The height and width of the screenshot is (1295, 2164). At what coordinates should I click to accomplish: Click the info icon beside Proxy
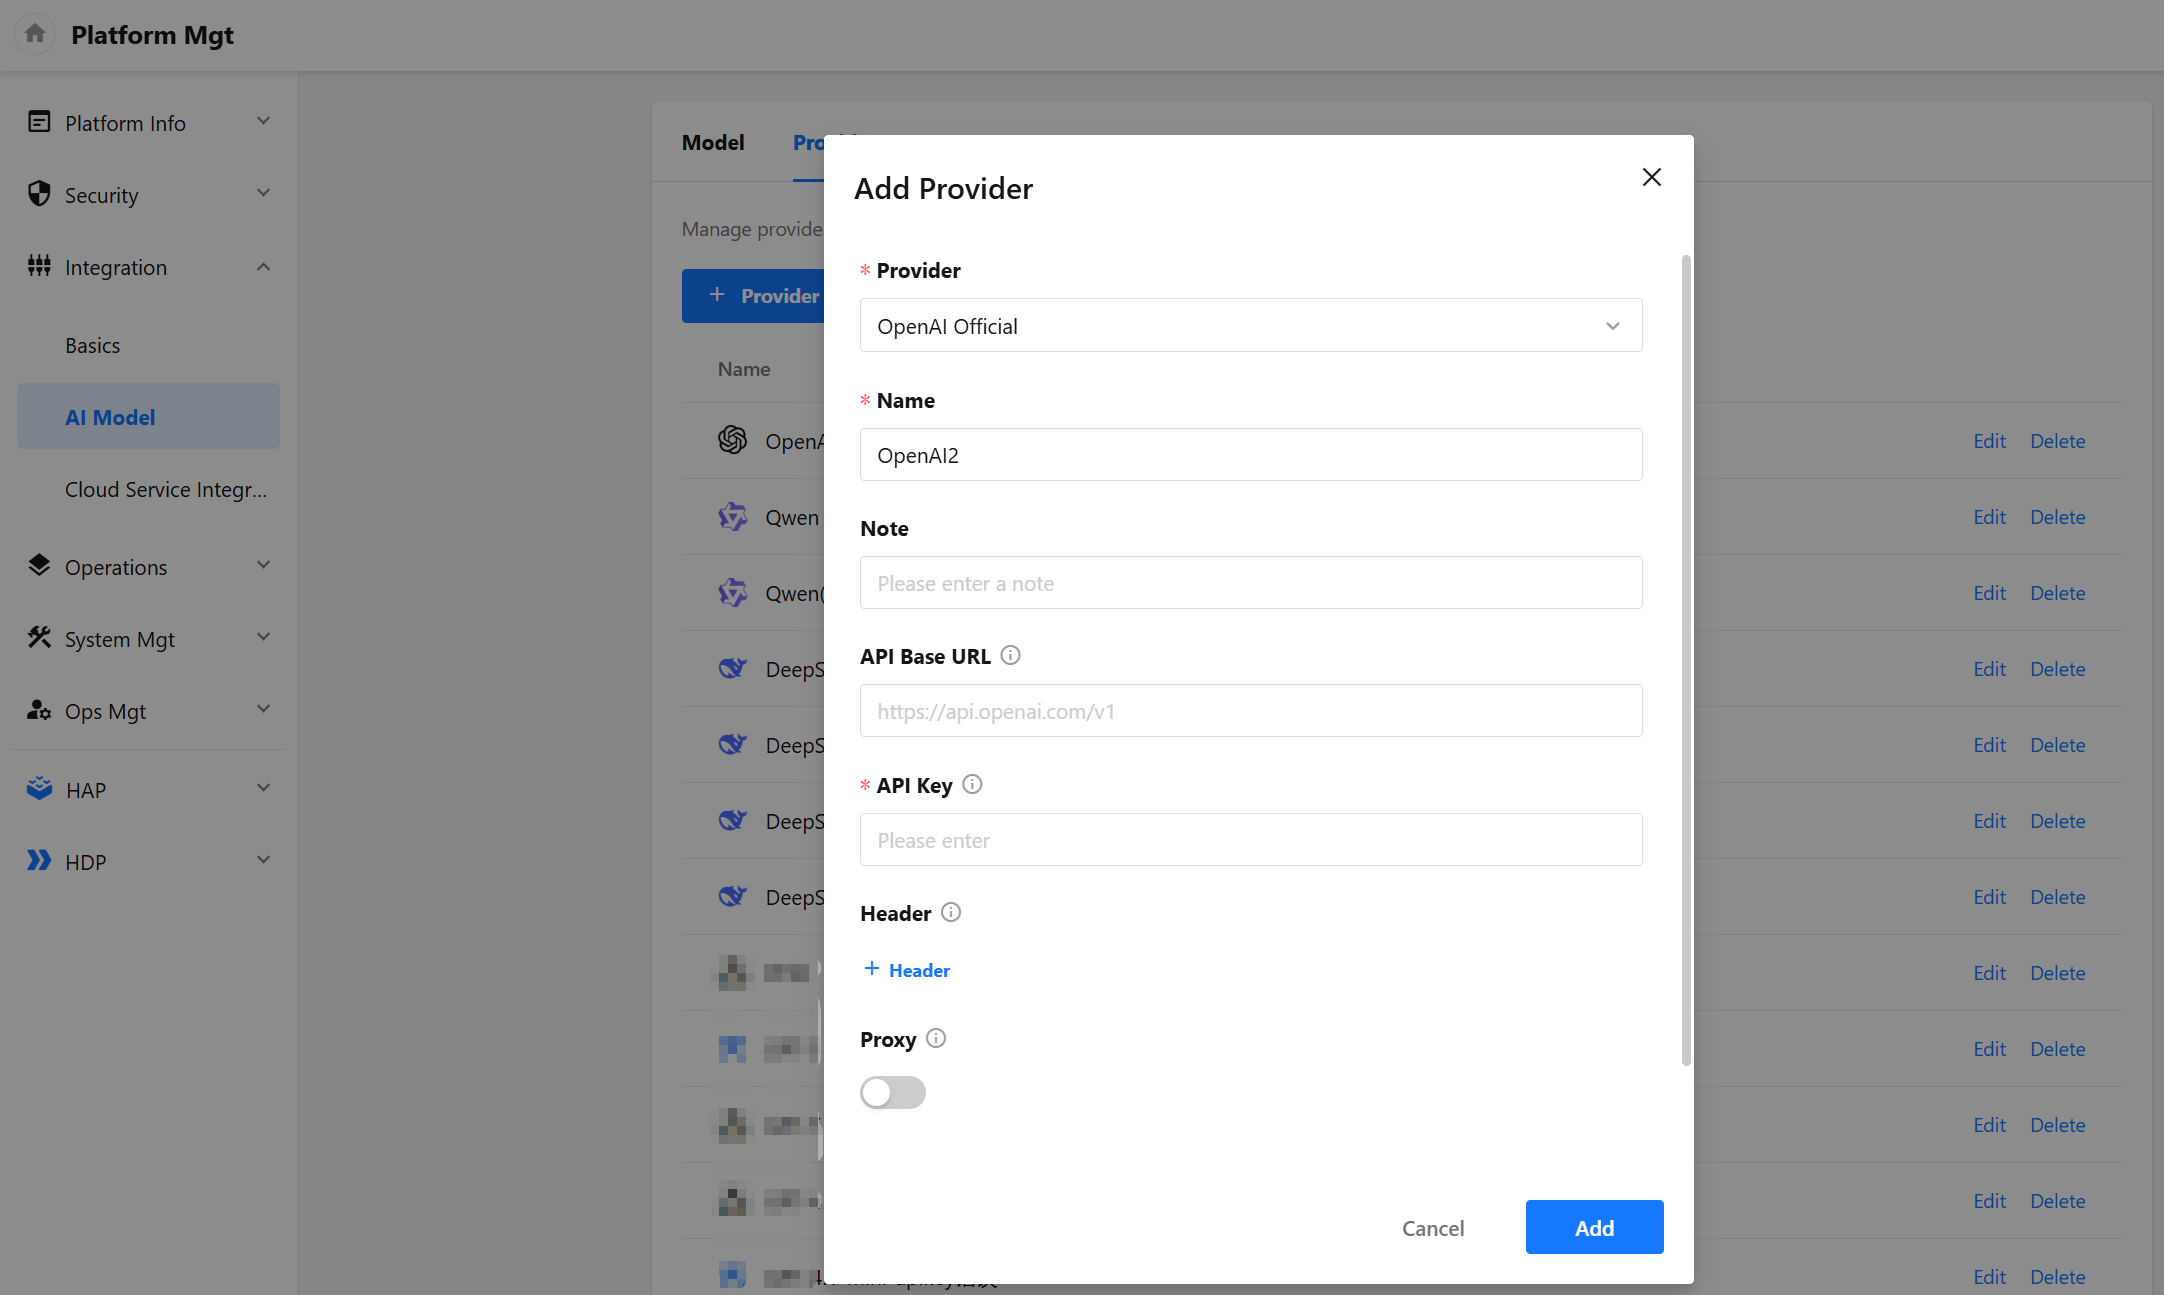tap(936, 1038)
